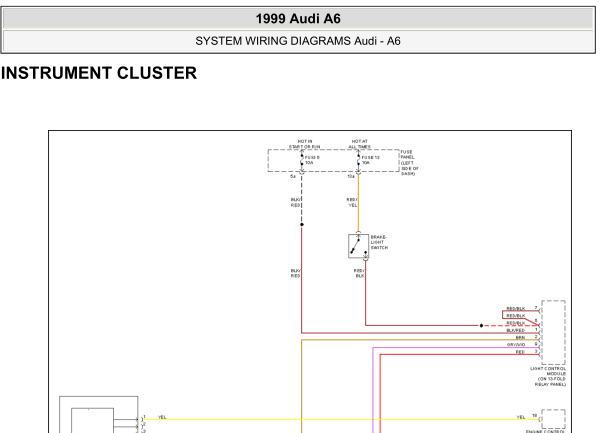Select 'RED/BLK' label at module pin 6
The height and width of the screenshot is (433, 601).
click(516, 323)
